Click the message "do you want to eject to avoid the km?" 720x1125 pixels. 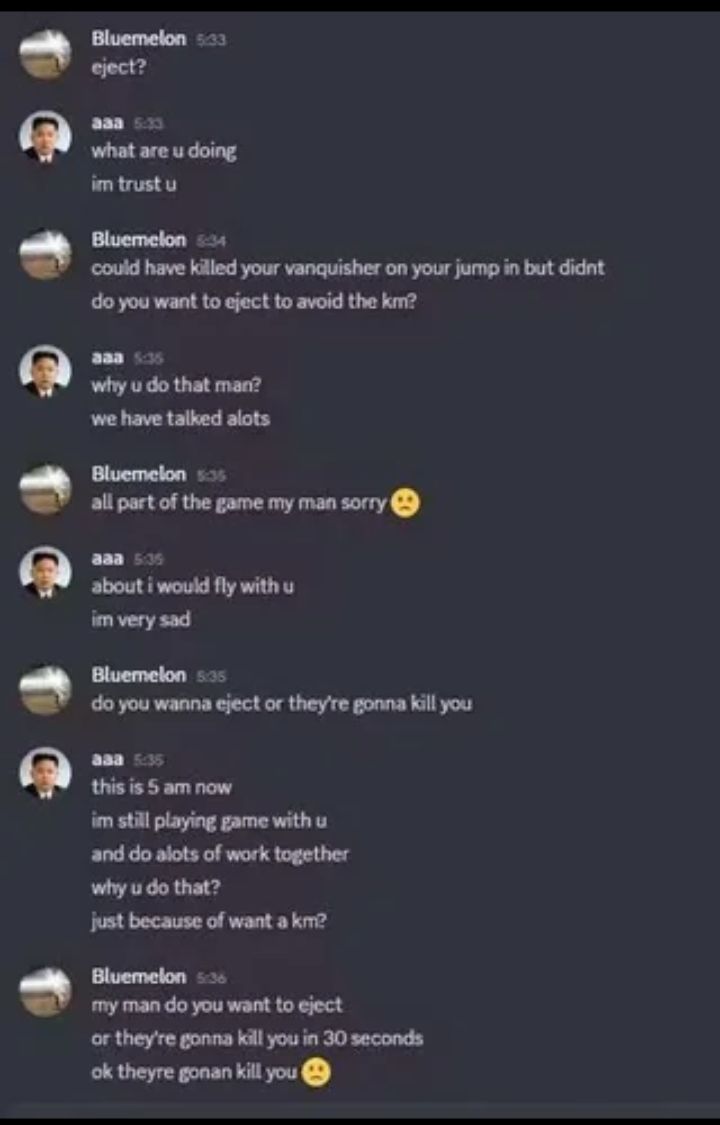[253, 302]
